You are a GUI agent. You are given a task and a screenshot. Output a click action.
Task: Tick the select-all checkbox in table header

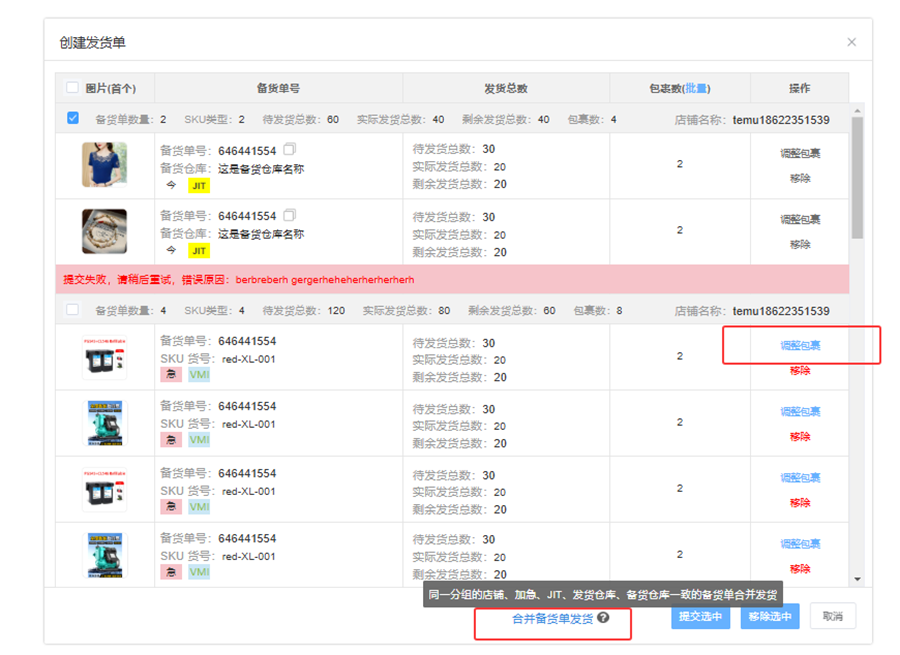click(x=72, y=87)
